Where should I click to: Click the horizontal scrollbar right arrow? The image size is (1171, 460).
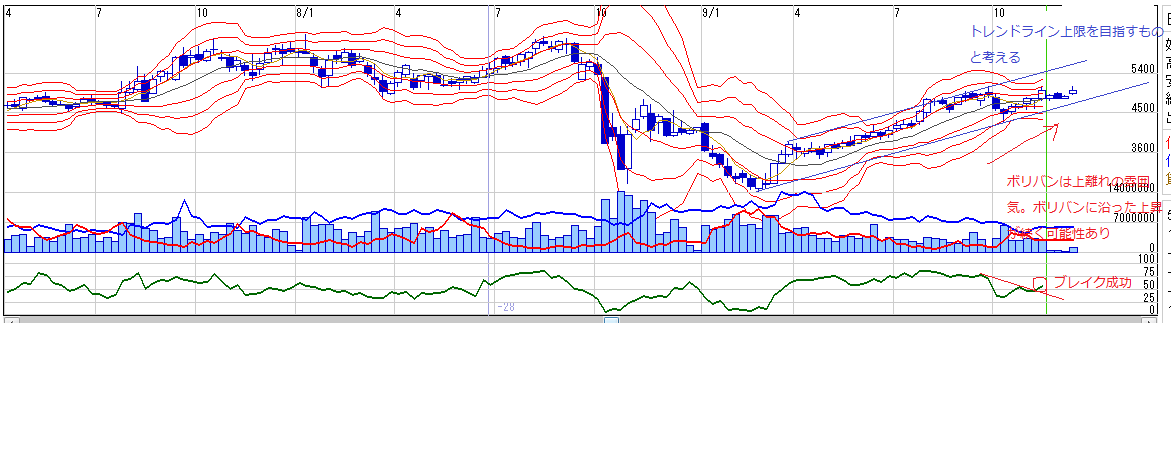1149,322
